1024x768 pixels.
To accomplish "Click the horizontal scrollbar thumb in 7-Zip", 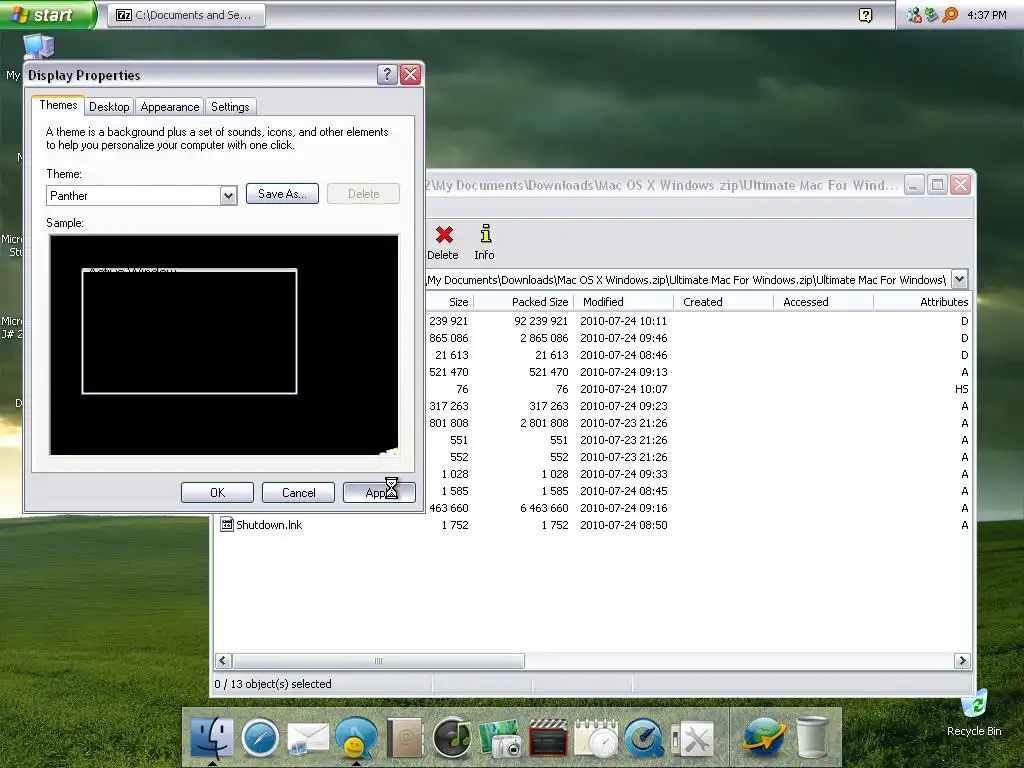I will (x=379, y=661).
